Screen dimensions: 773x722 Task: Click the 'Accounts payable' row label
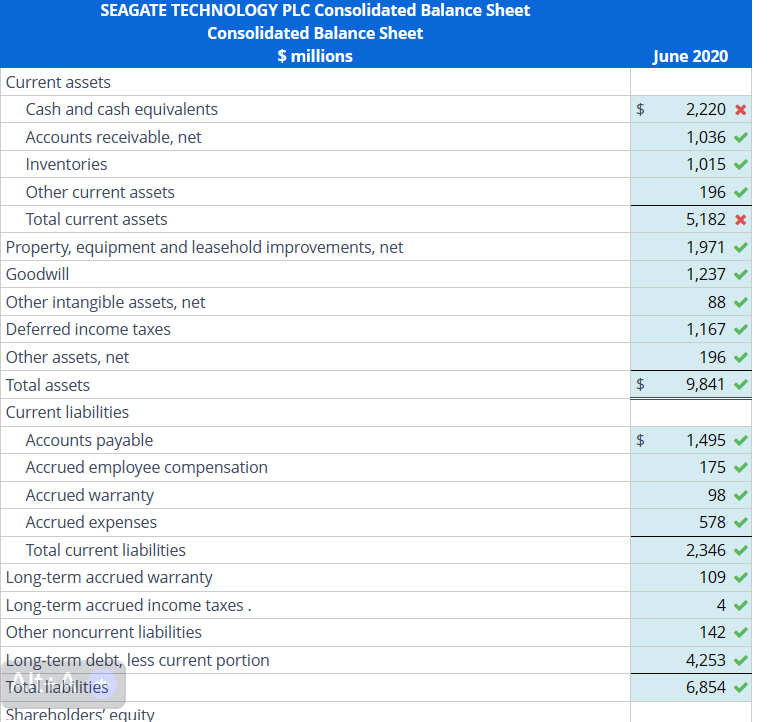[x=89, y=440]
